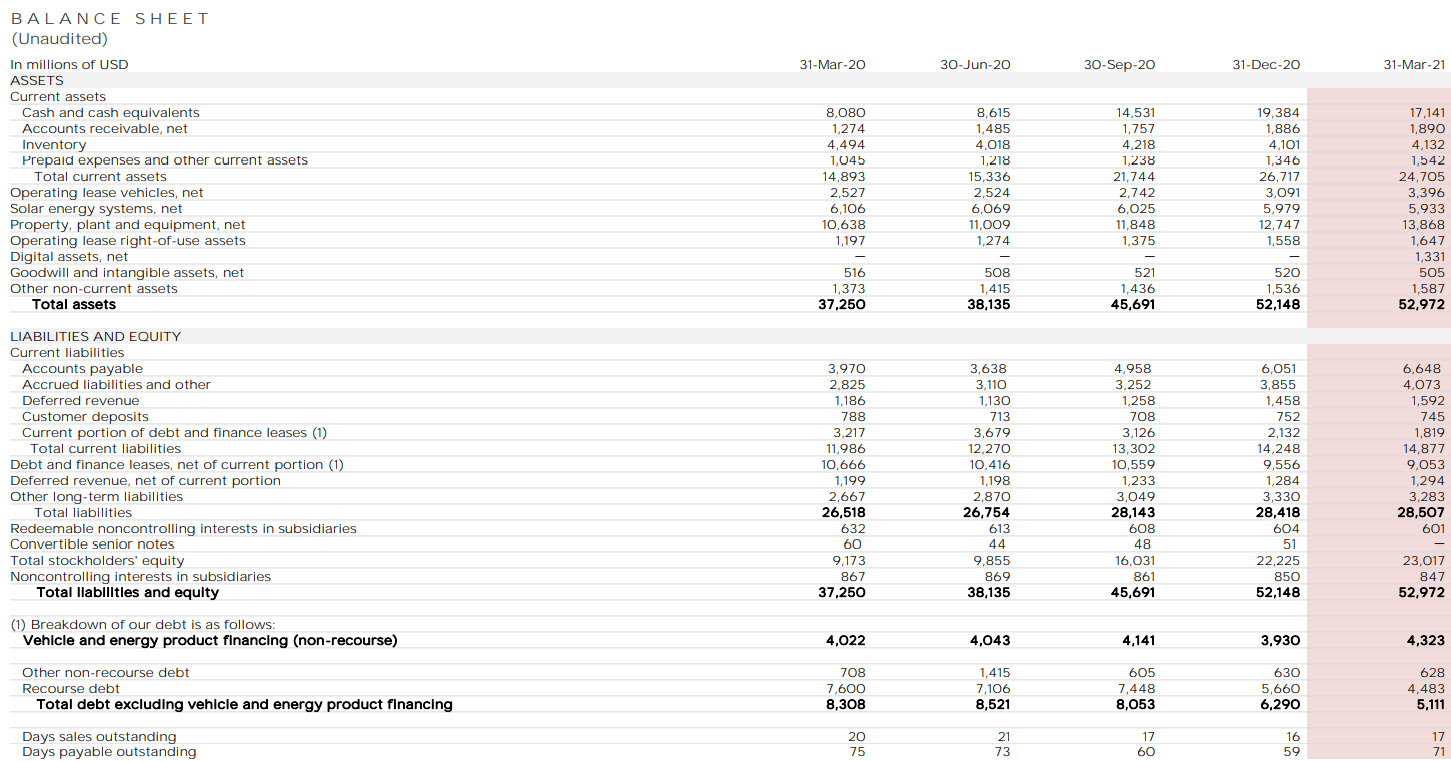Click the 'Cash and cash equivalents' label
Screen dimensions: 1451x762
pos(111,112)
